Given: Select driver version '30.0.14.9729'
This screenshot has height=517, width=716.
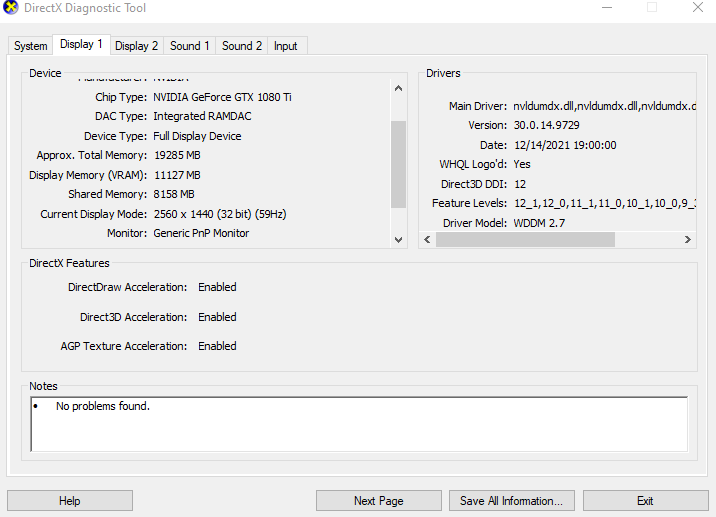Looking at the screenshot, I should pyautogui.click(x=547, y=125).
